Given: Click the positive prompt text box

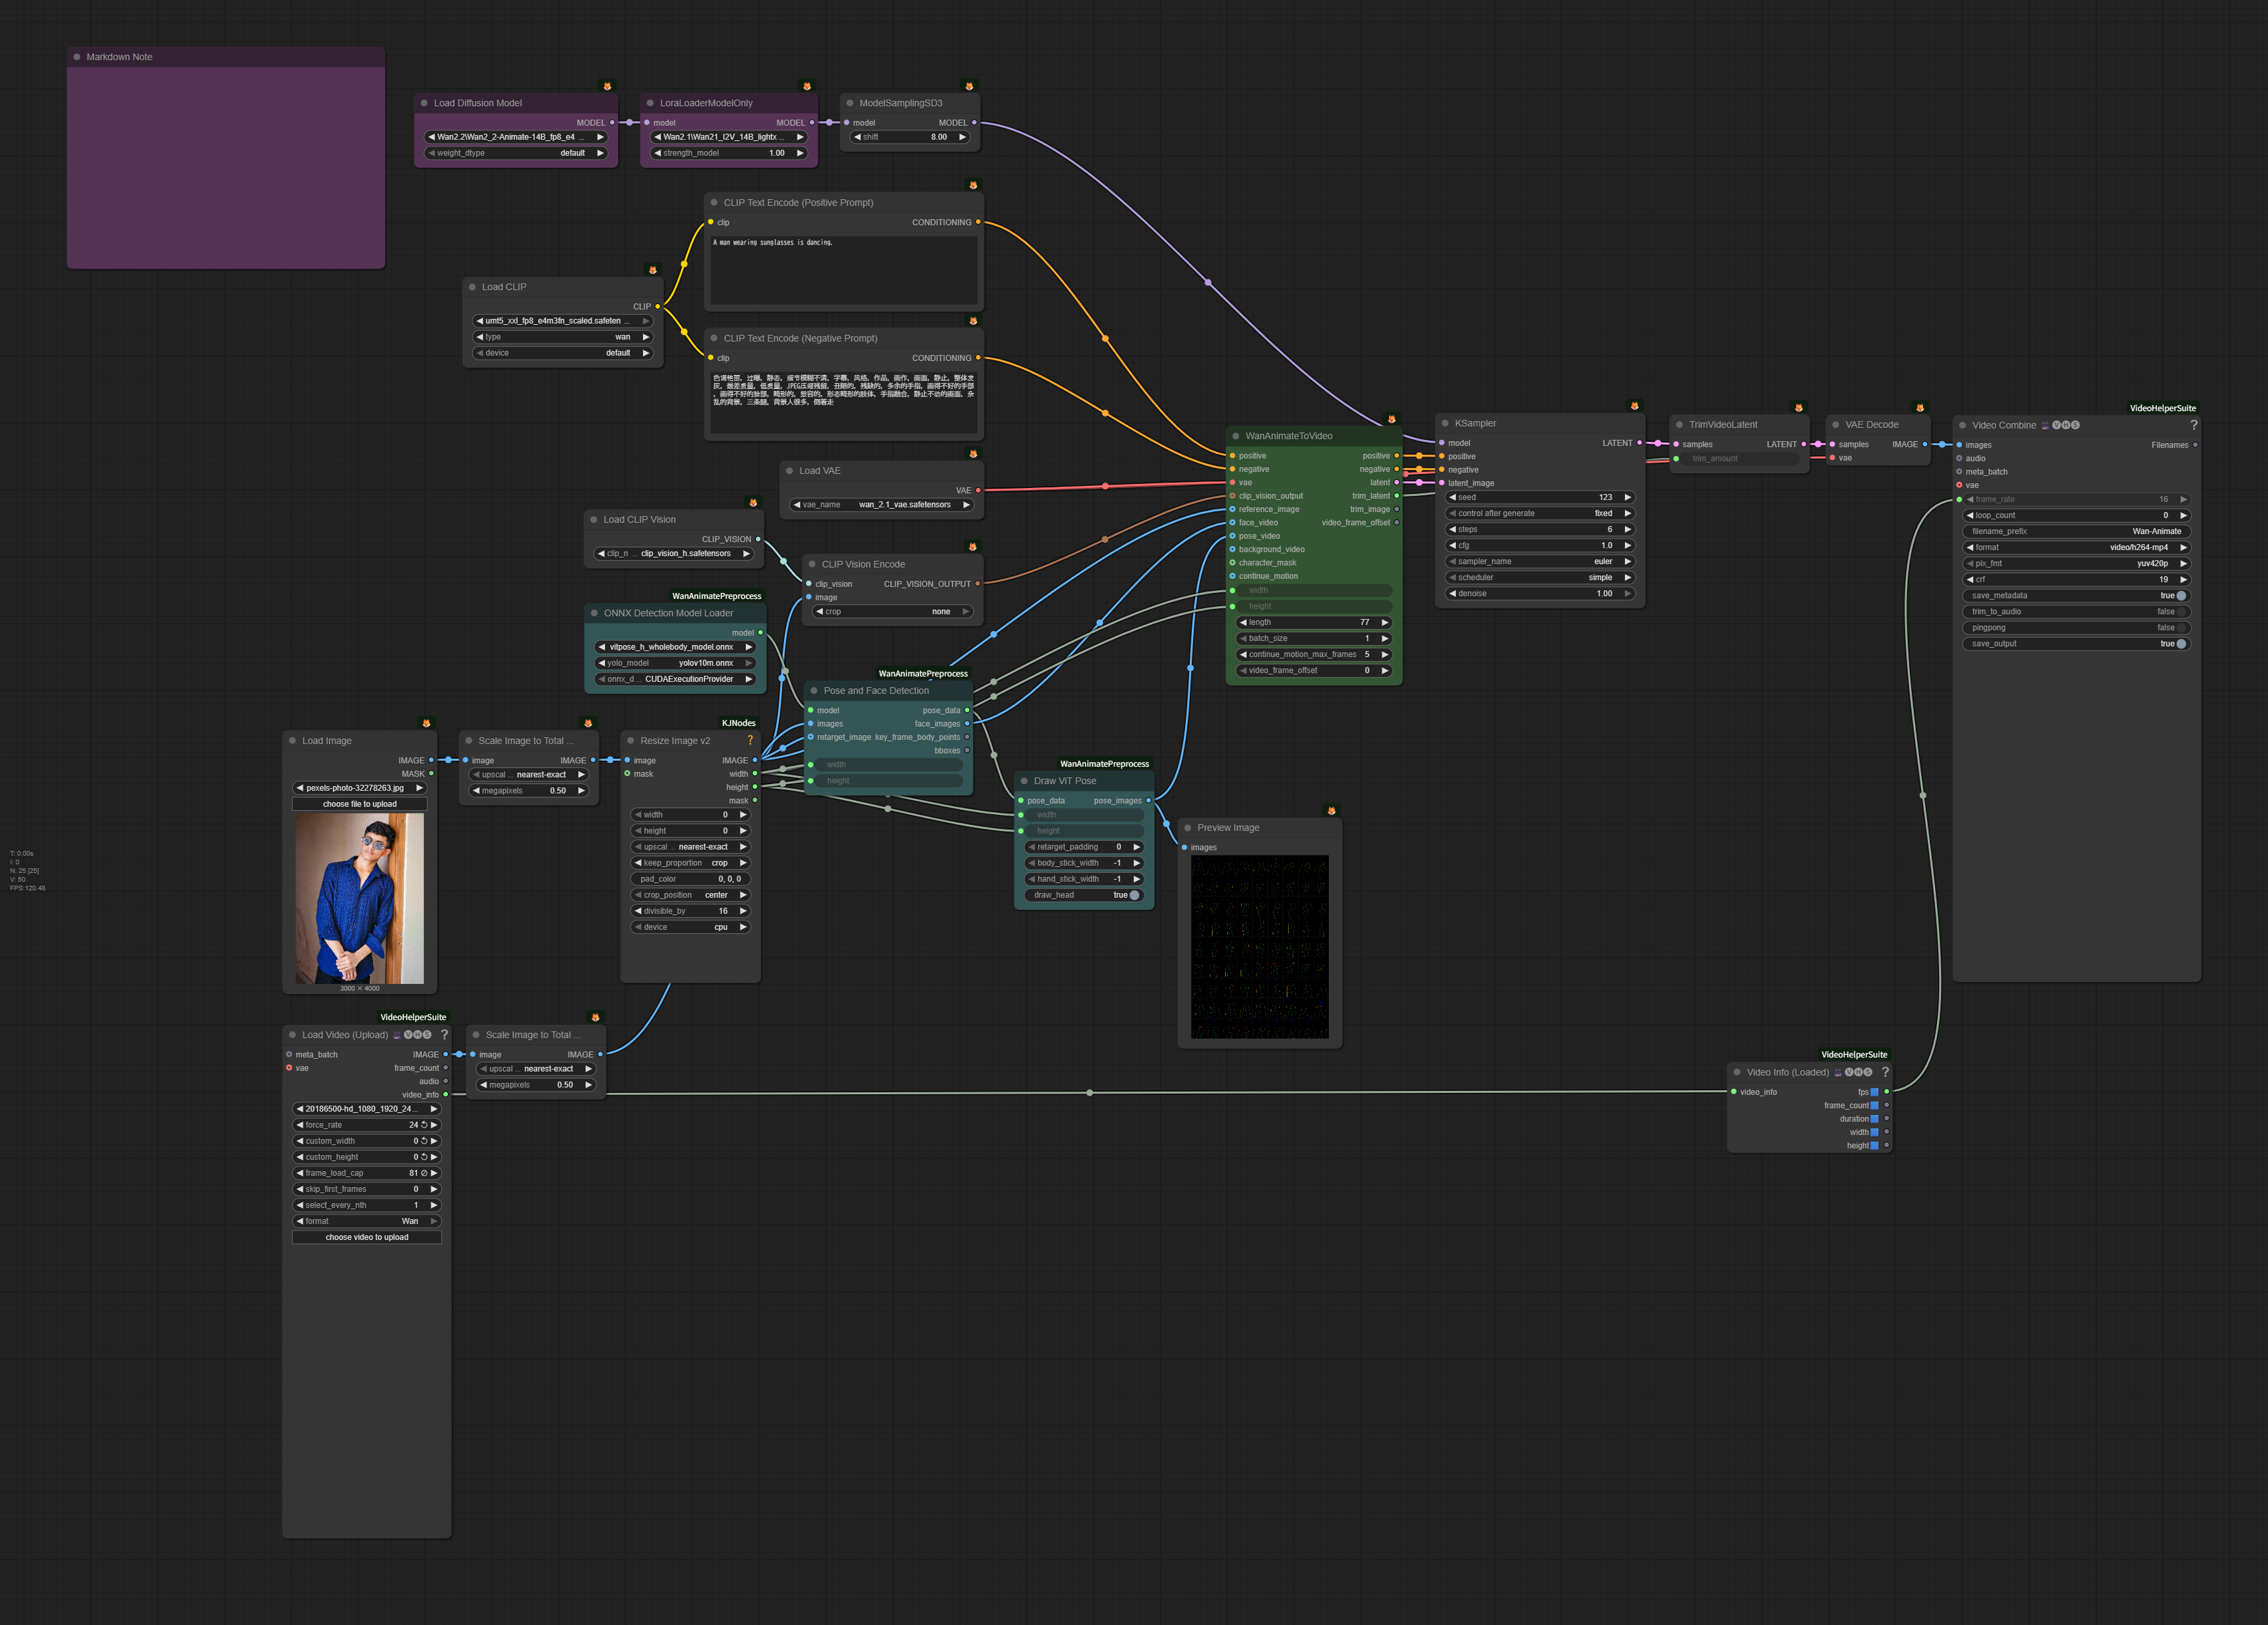Looking at the screenshot, I should 843,270.
